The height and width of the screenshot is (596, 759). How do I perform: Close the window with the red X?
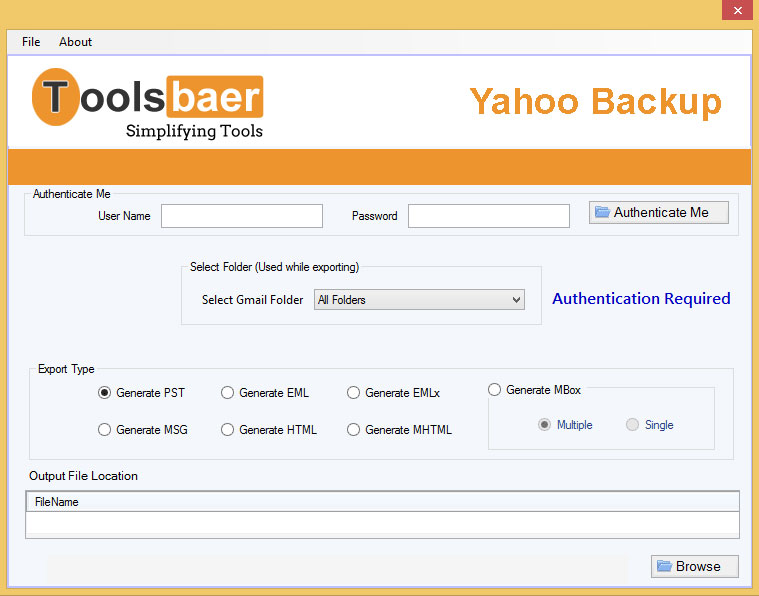[x=737, y=10]
